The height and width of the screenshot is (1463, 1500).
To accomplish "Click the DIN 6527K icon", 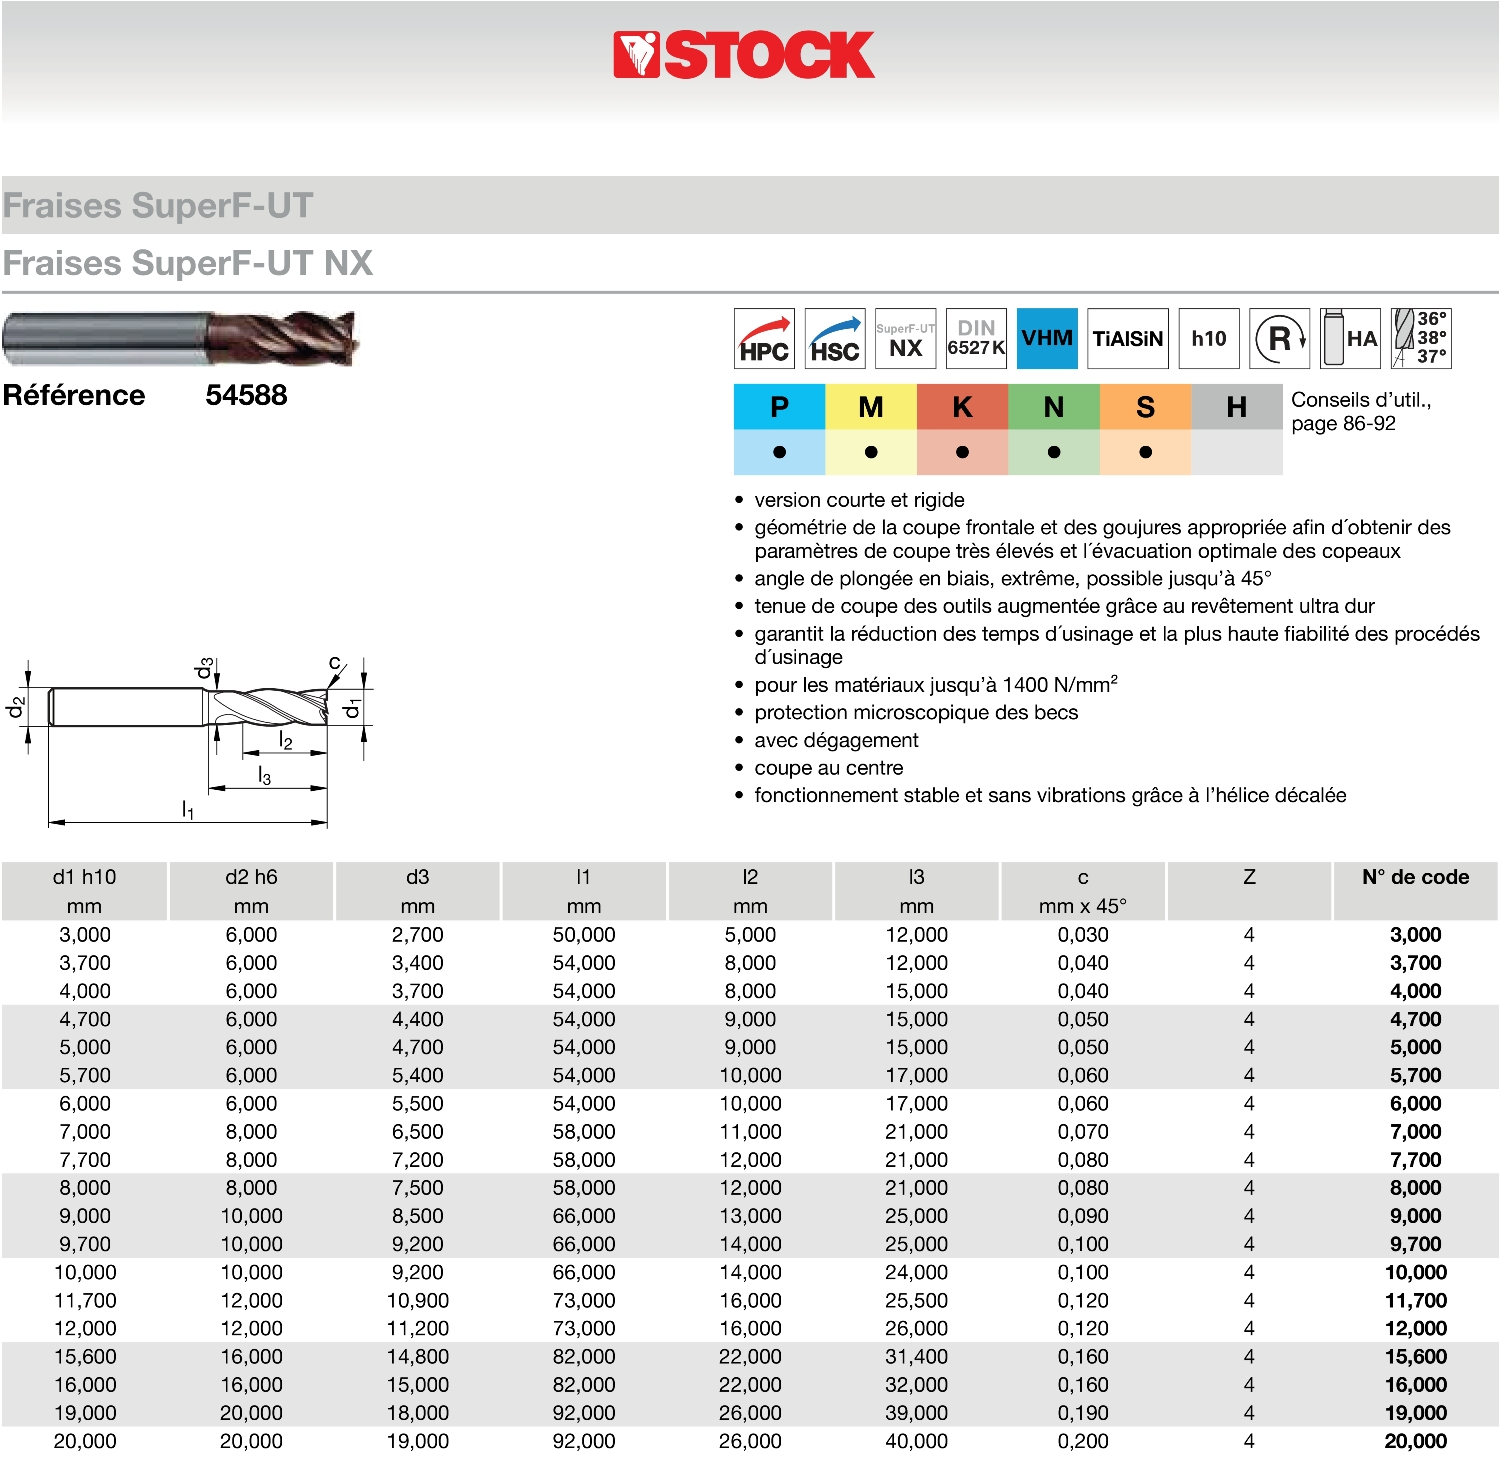I will click(976, 339).
